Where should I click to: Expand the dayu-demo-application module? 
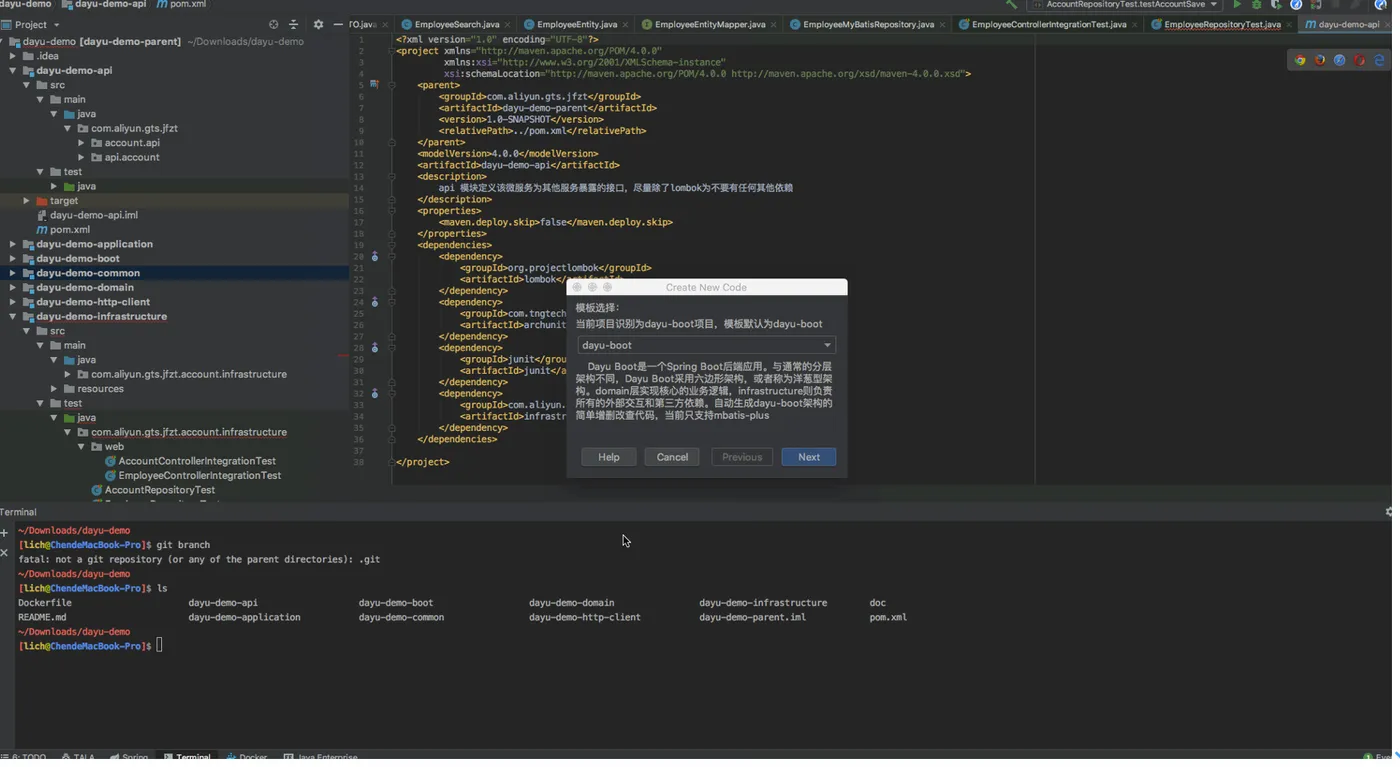(x=13, y=246)
